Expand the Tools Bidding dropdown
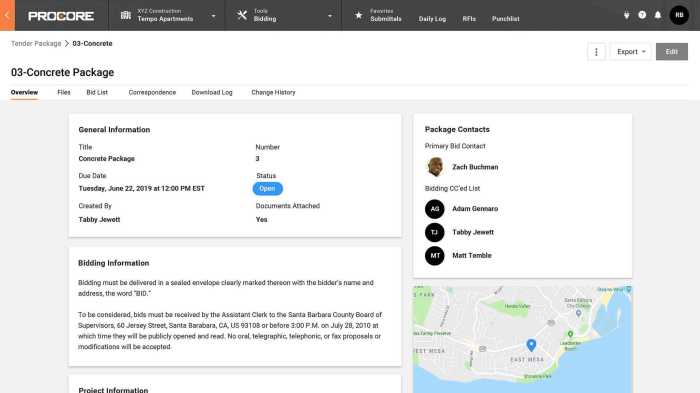This screenshot has width=700, height=393. click(330, 16)
